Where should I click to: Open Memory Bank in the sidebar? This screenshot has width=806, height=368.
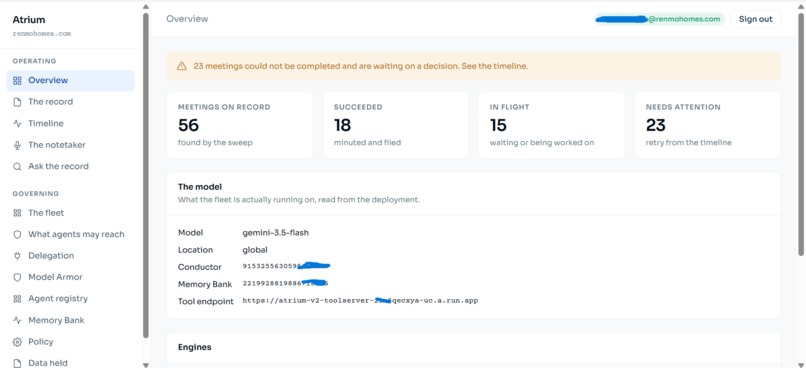(x=70, y=320)
